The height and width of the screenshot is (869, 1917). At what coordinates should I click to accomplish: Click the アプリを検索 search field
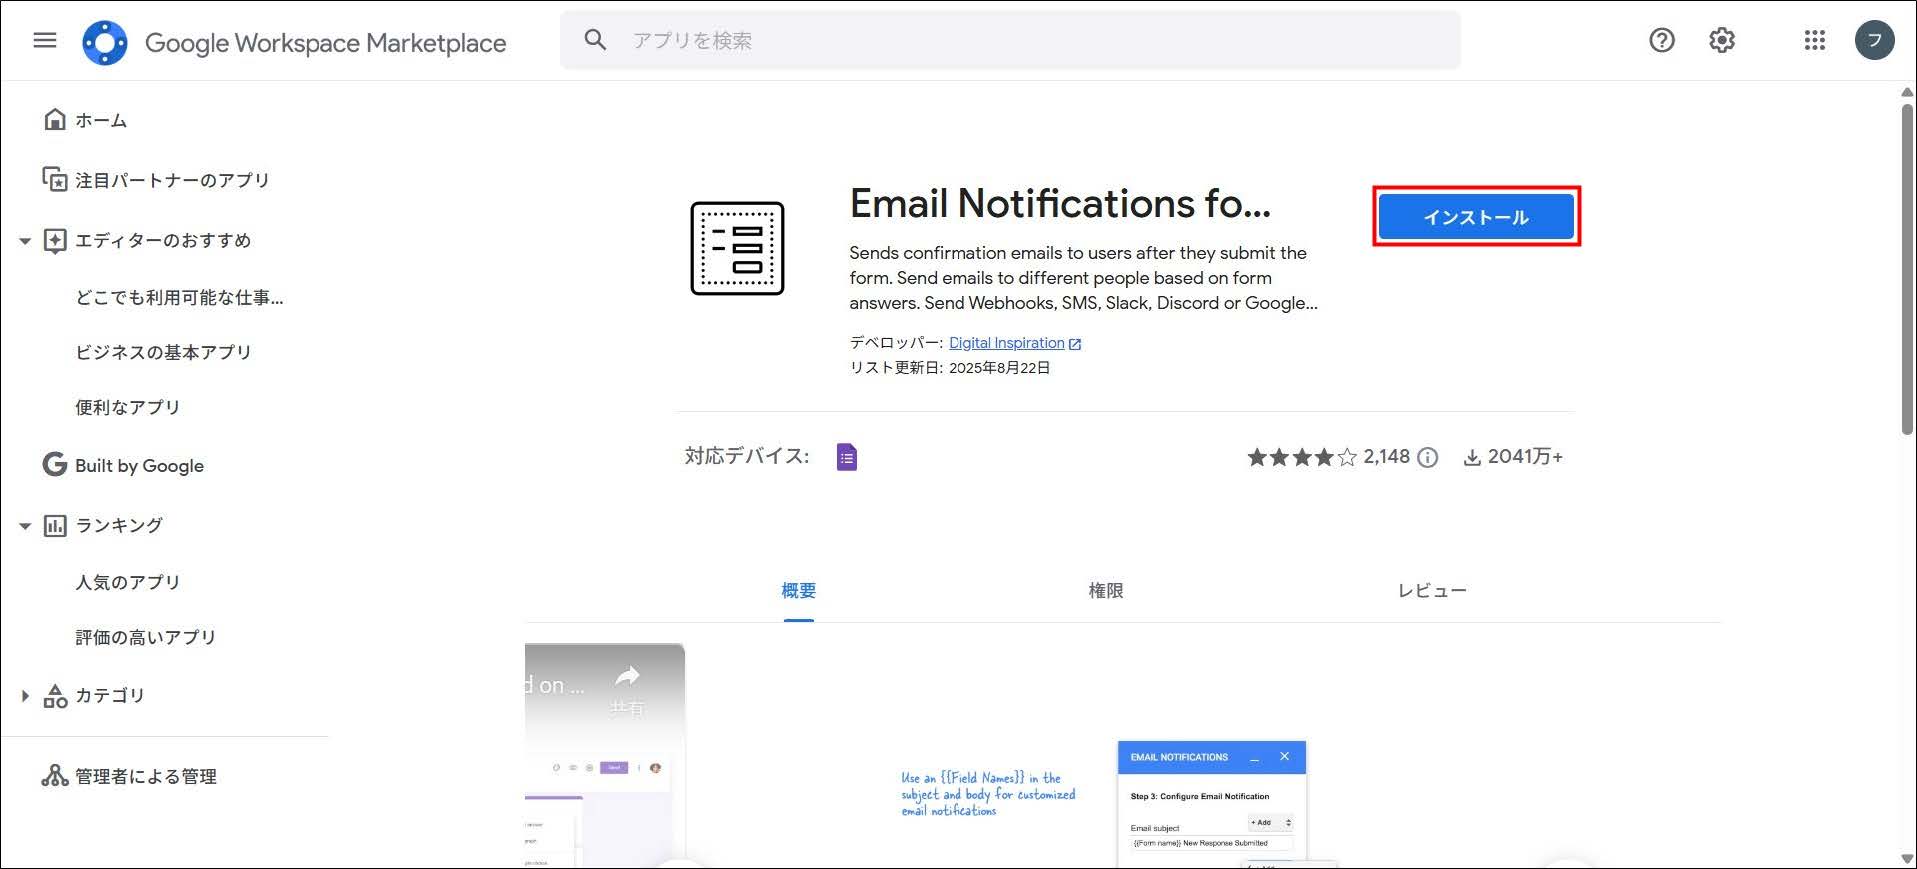click(1010, 41)
